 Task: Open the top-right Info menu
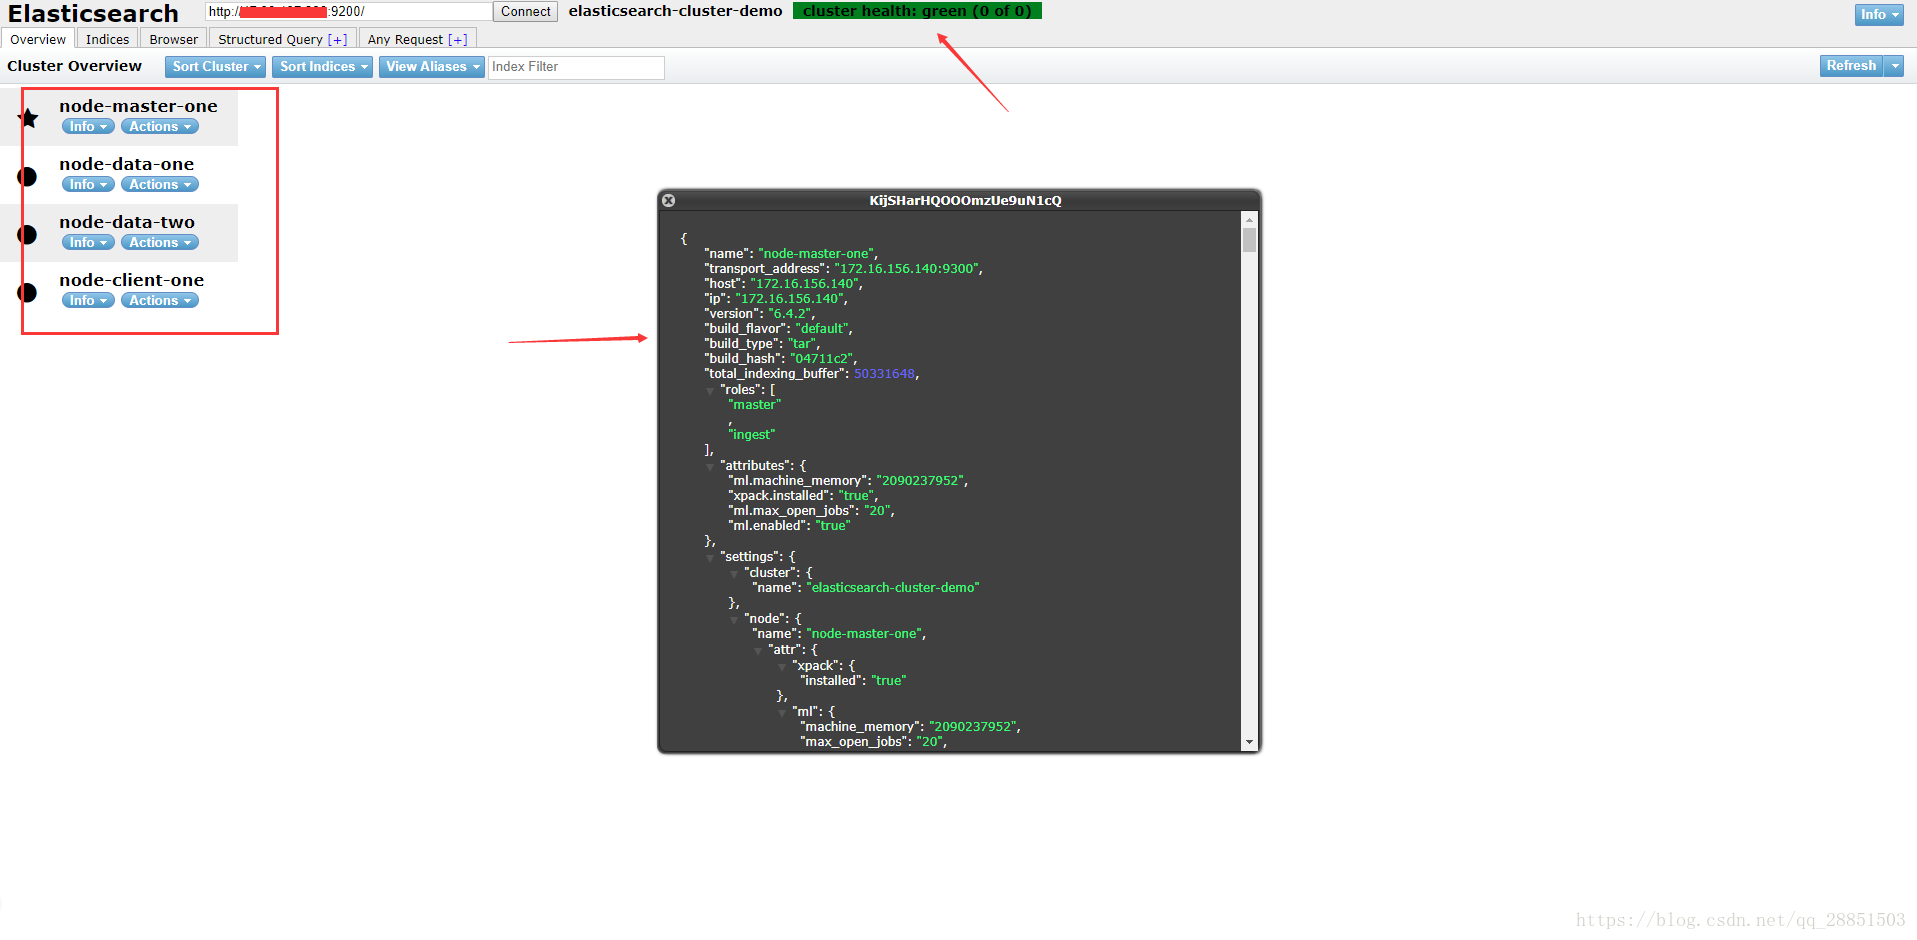pyautogui.click(x=1879, y=14)
